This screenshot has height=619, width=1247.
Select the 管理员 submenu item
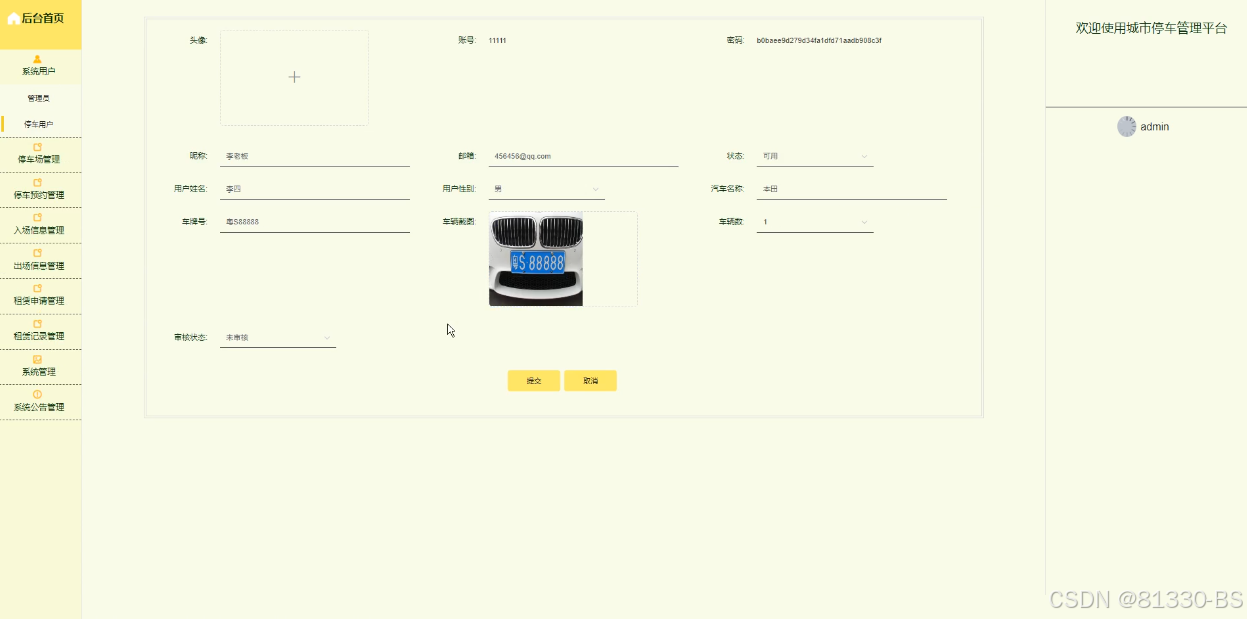pyautogui.click(x=39, y=98)
